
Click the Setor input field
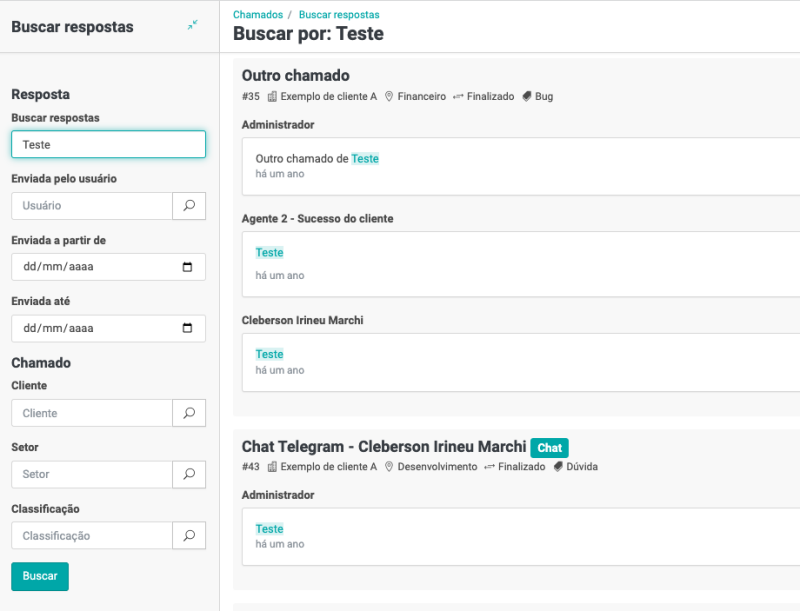(x=92, y=474)
